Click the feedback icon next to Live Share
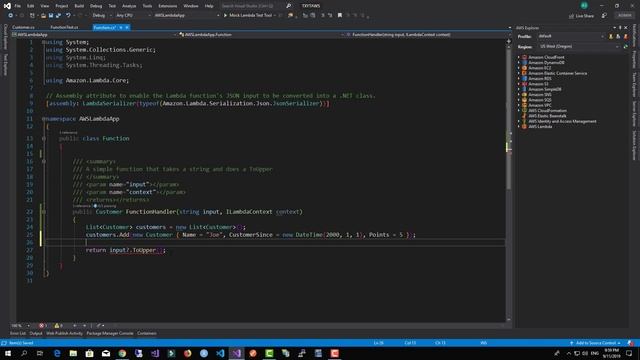Image resolution: width=640 pixels, height=360 pixels. (x=604, y=16)
